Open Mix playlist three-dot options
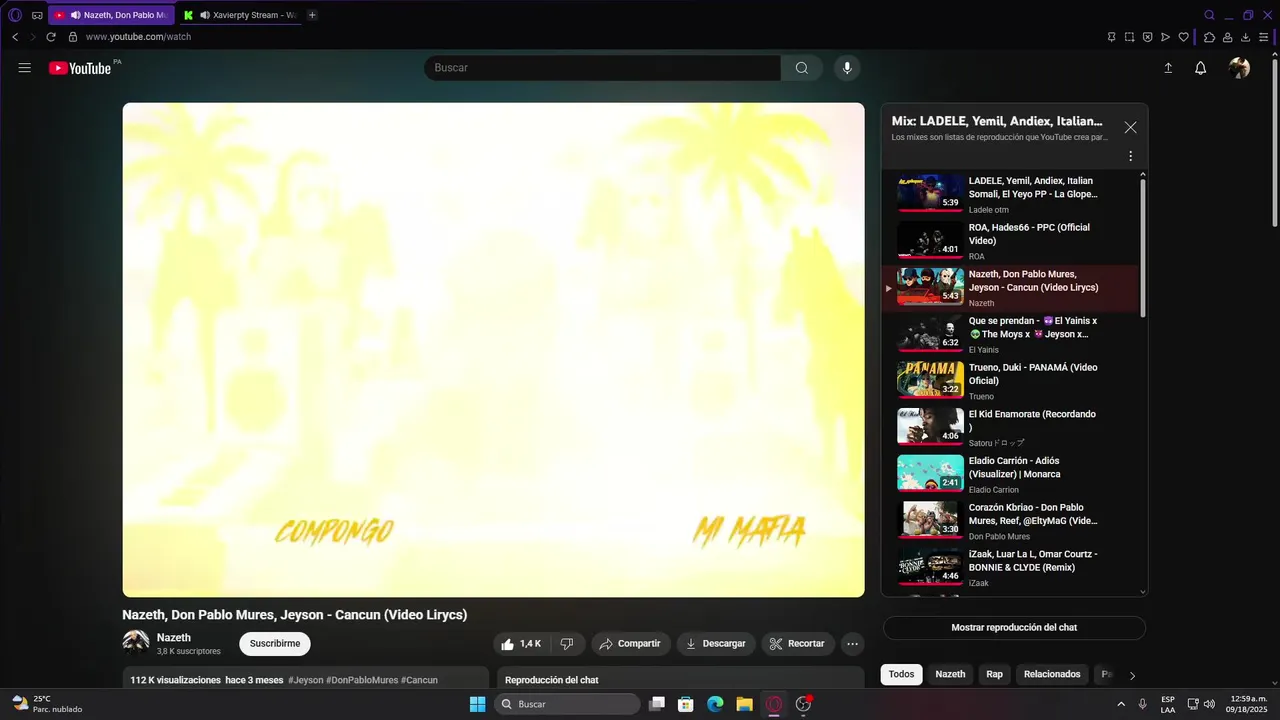This screenshot has height=720, width=1280. click(x=1131, y=156)
